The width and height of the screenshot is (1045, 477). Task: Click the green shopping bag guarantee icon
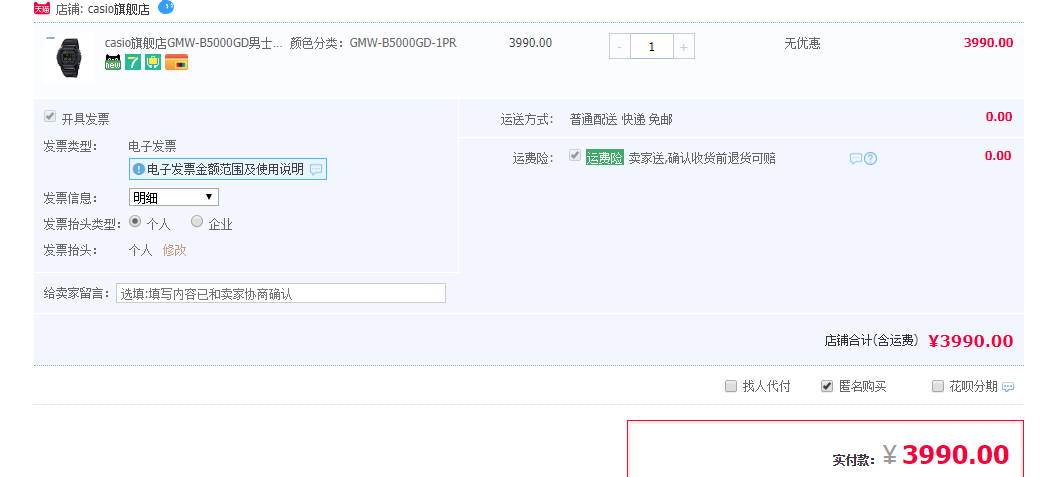pos(153,62)
